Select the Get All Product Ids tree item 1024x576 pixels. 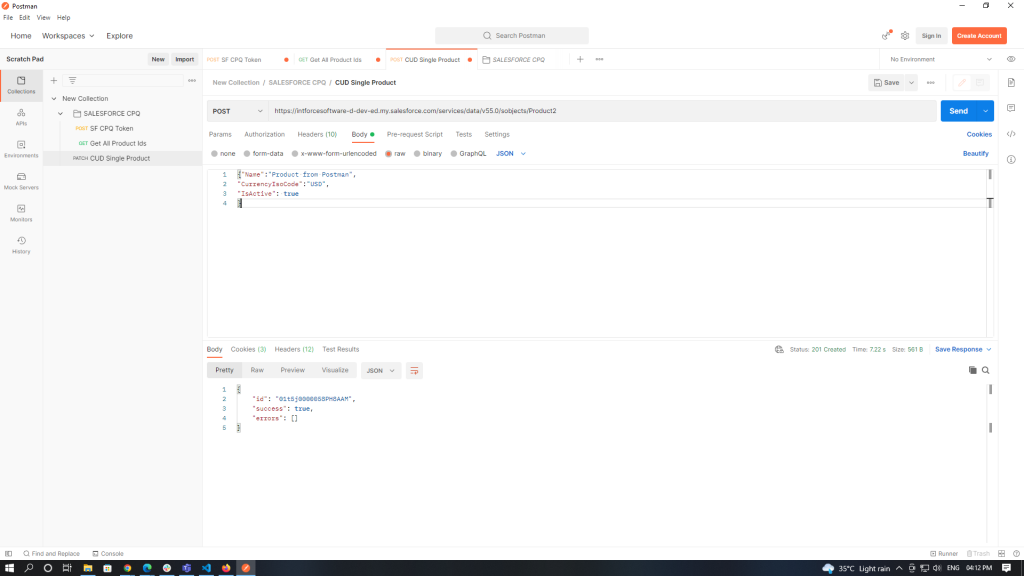coord(118,144)
